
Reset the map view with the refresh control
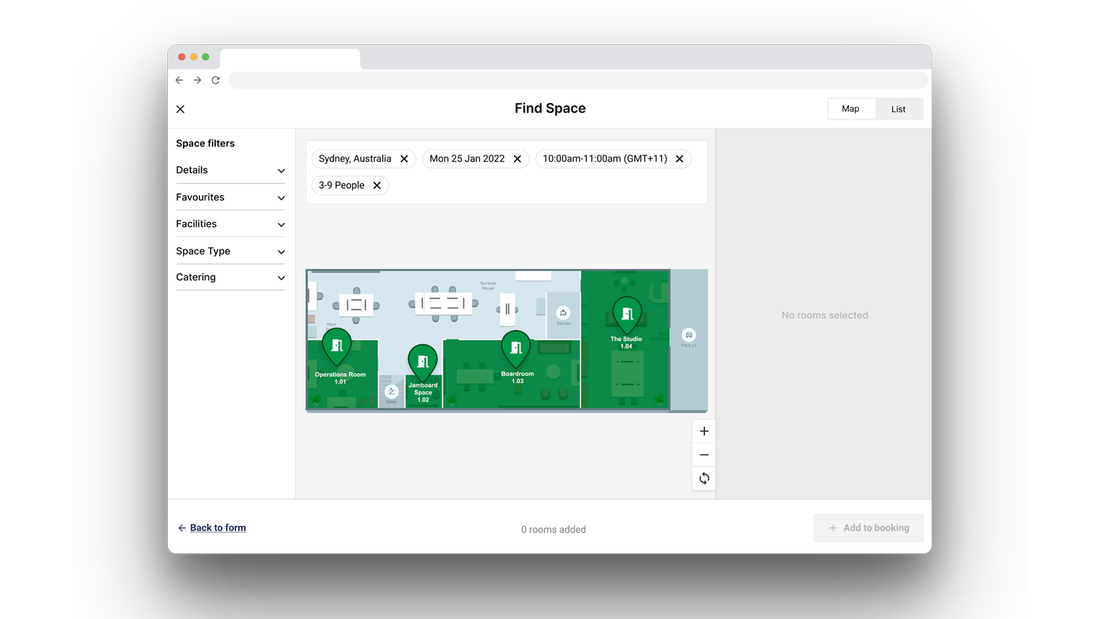[x=703, y=478]
